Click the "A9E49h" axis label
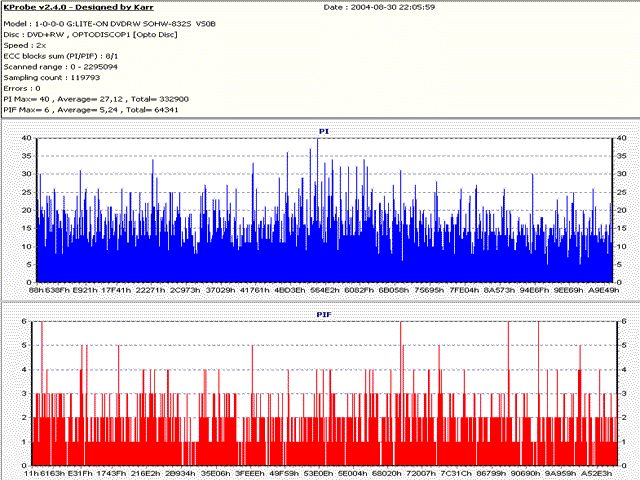The height and width of the screenshot is (480, 640). 604,290
